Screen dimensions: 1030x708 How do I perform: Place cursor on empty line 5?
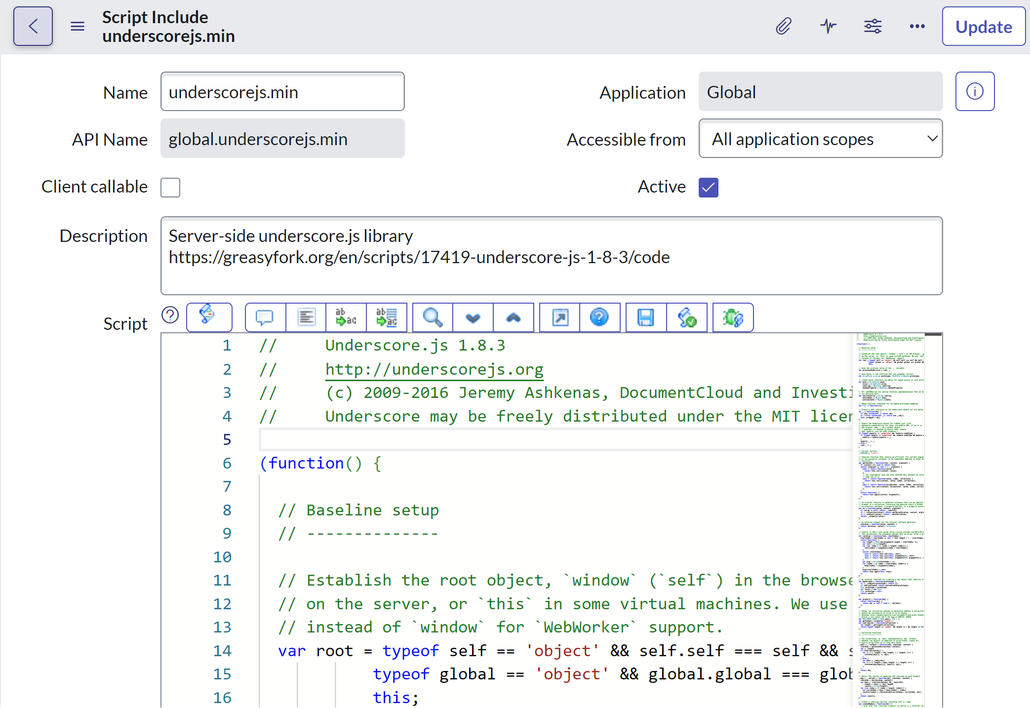[556, 439]
